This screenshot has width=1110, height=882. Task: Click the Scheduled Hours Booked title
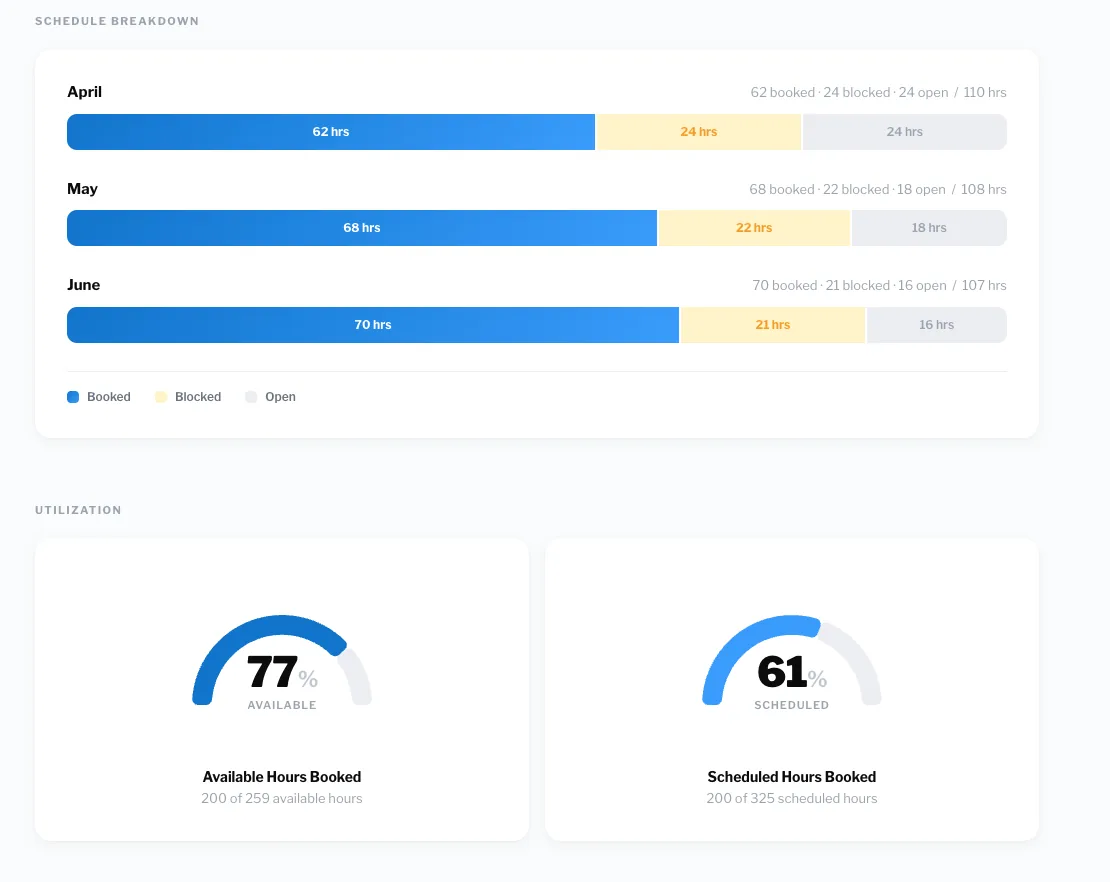[791, 777]
